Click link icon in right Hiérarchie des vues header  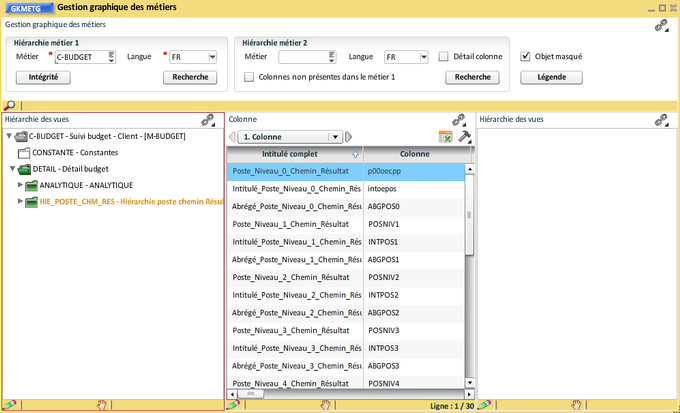click(x=661, y=120)
